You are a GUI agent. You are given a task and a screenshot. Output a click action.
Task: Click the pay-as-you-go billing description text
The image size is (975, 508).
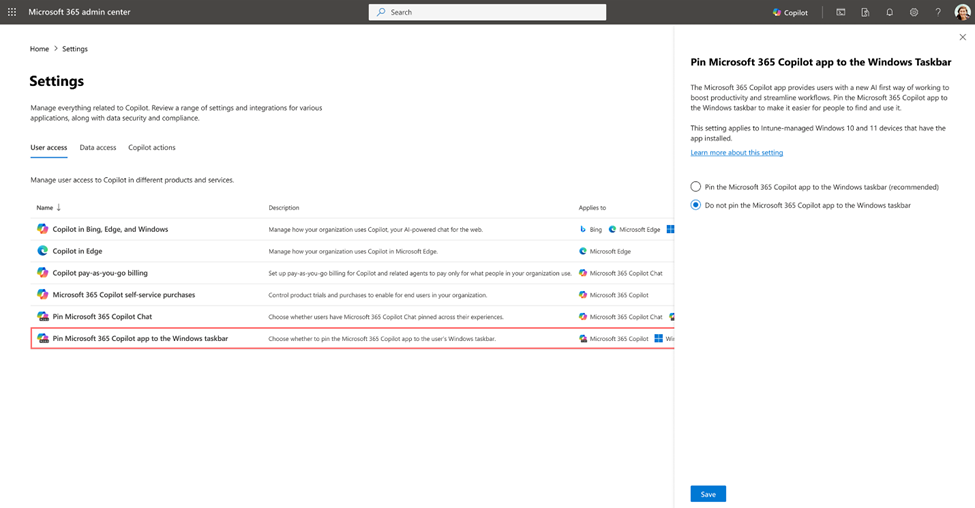coord(420,273)
